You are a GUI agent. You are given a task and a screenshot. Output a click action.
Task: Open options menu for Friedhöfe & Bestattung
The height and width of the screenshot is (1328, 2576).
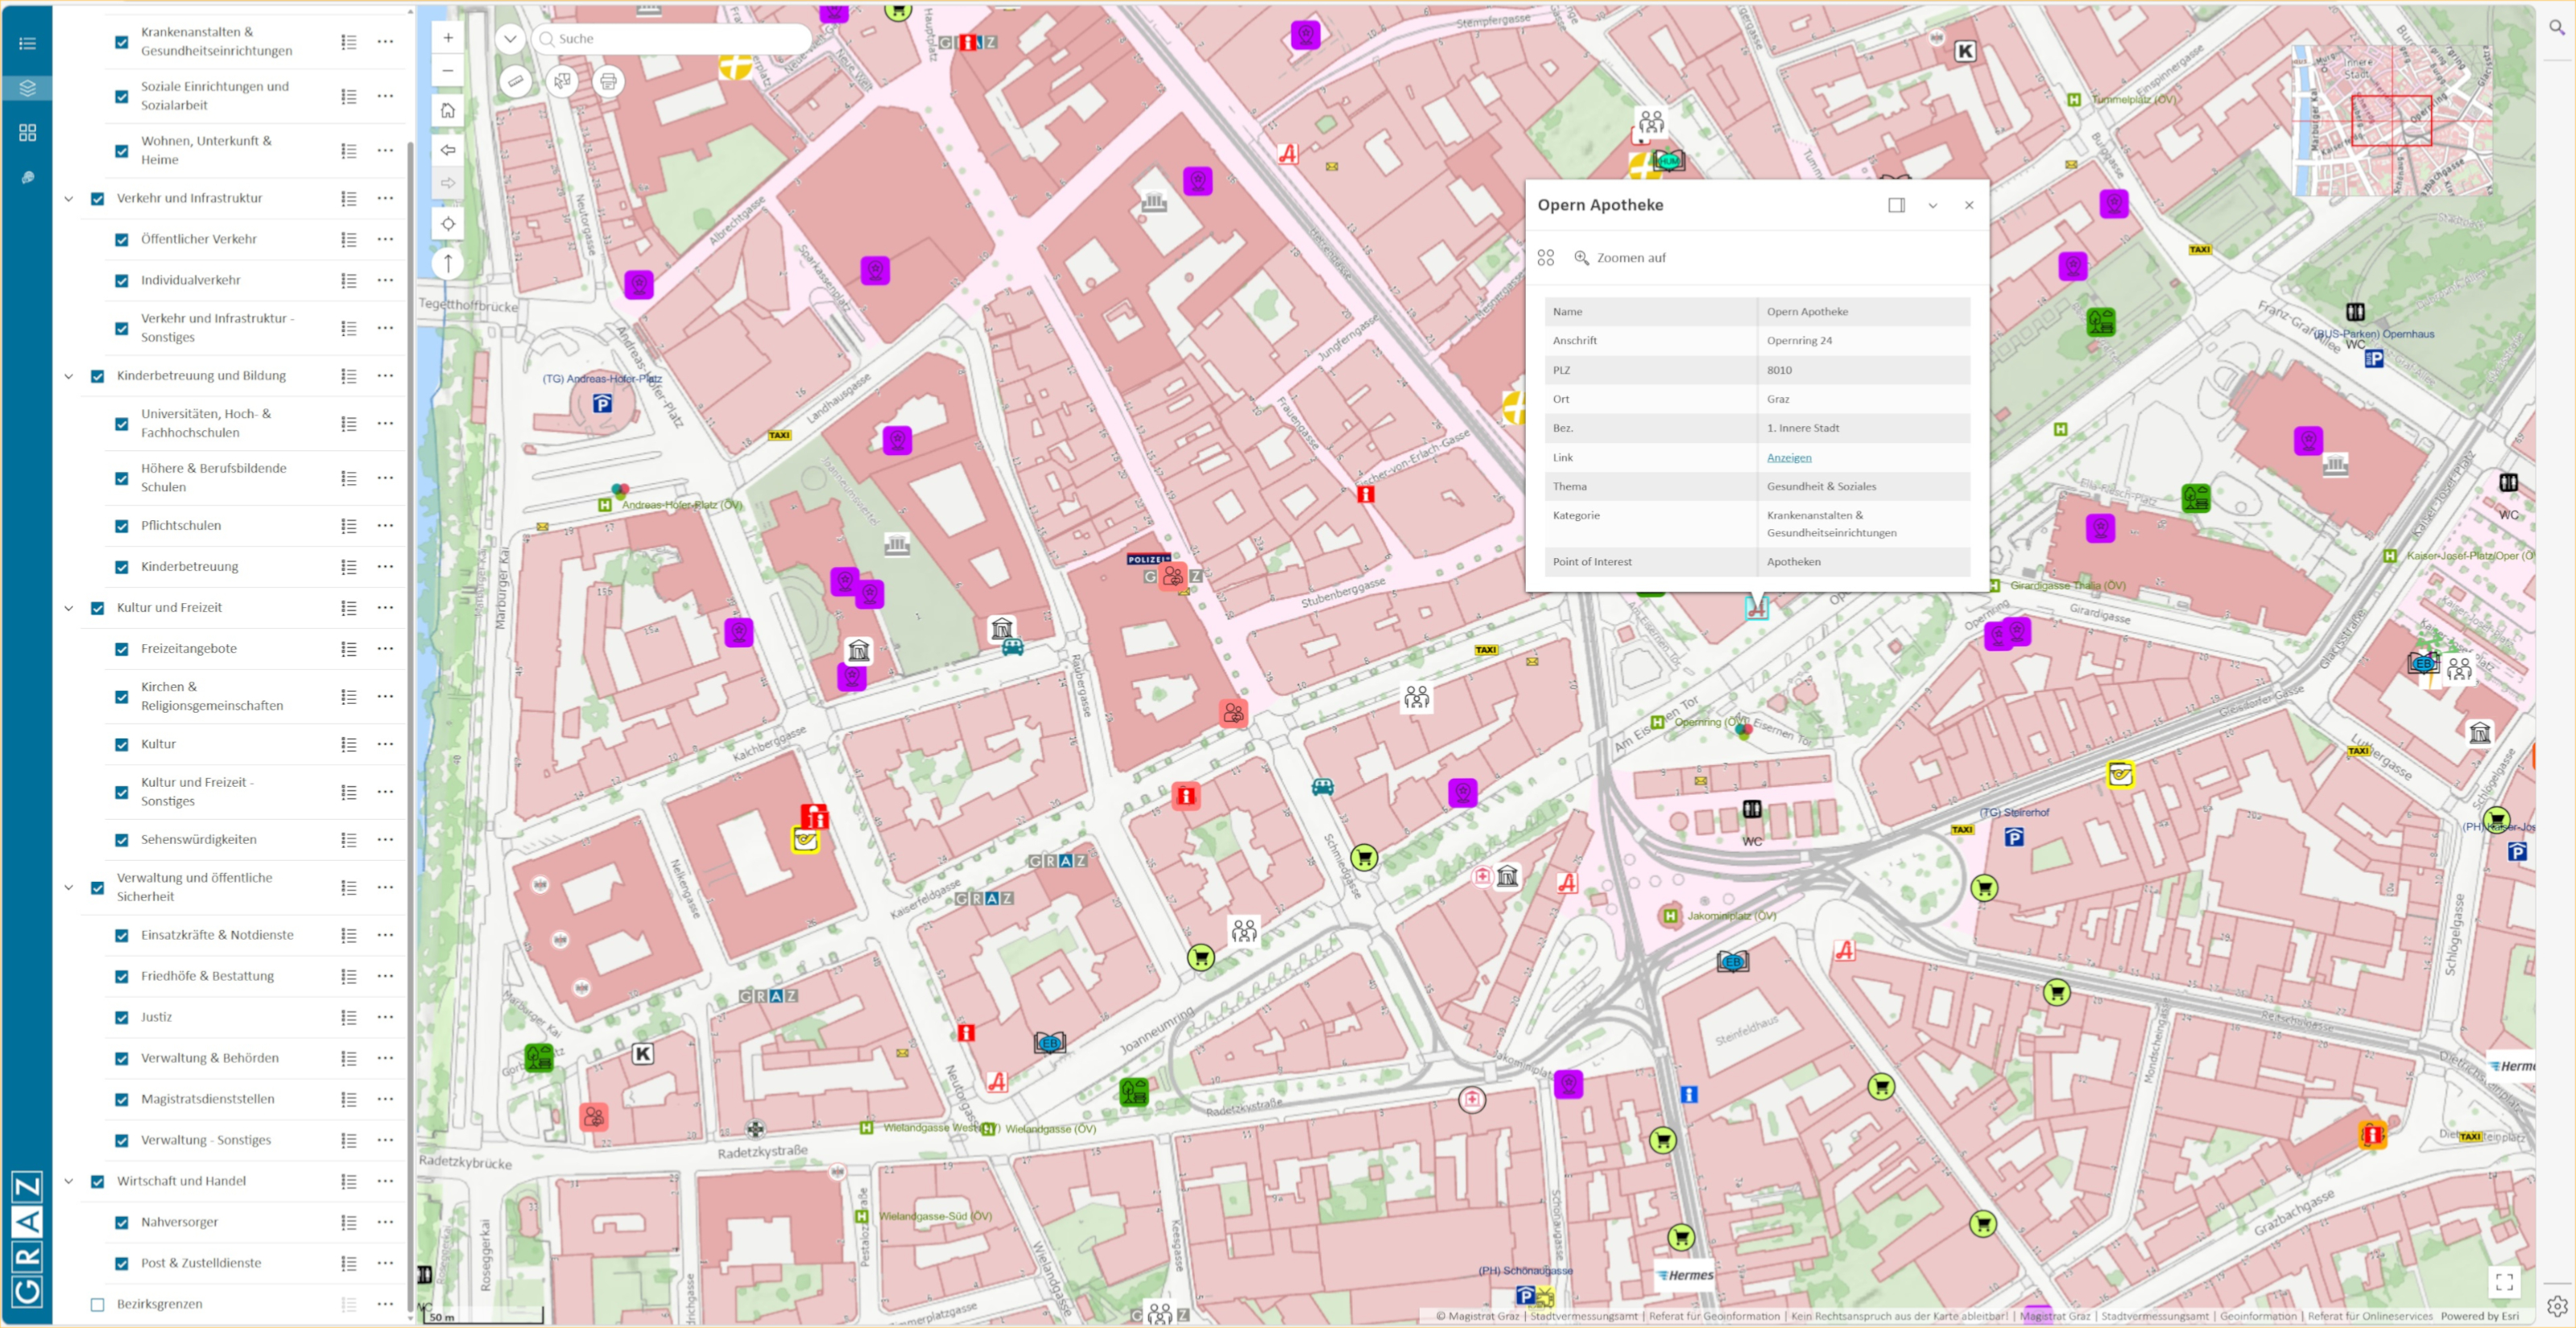tap(386, 977)
